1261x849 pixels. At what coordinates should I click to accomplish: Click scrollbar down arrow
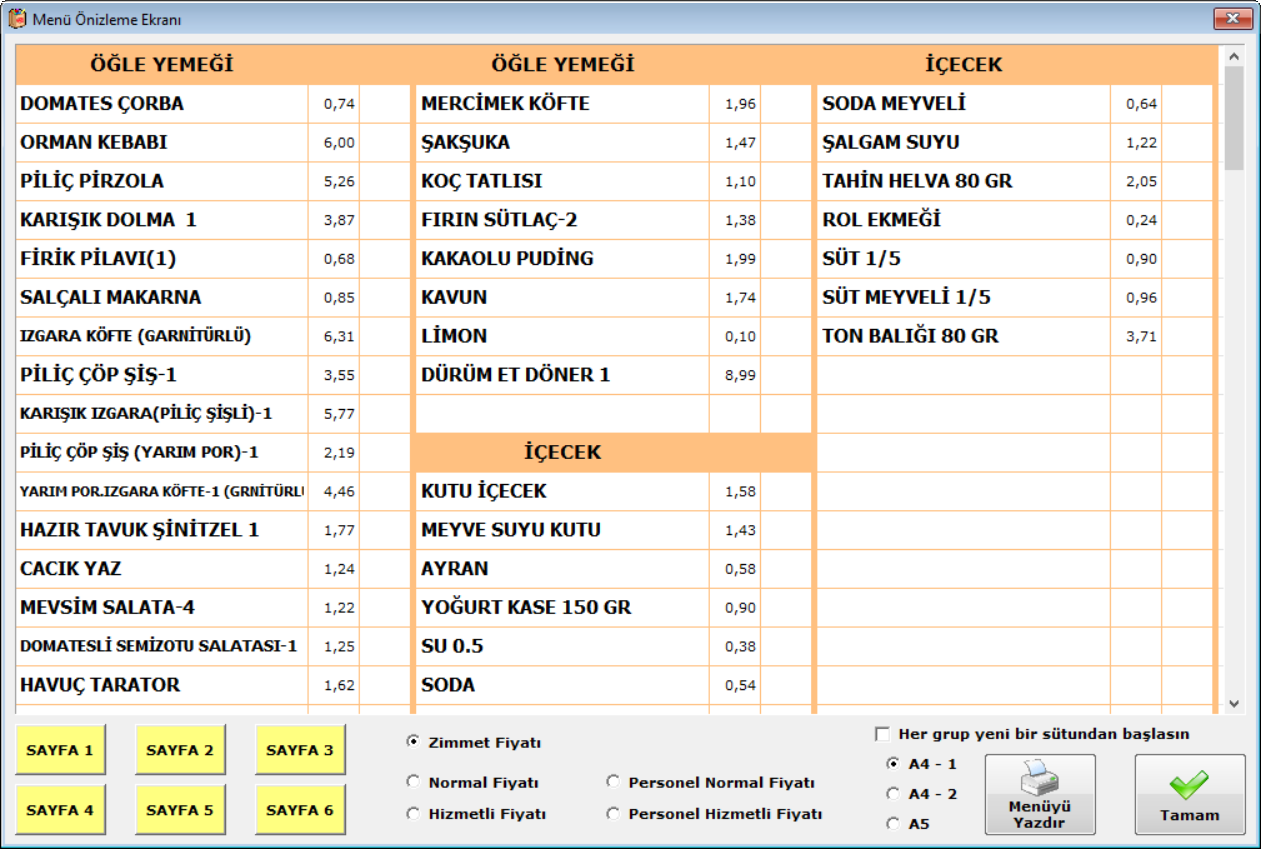click(x=1233, y=704)
